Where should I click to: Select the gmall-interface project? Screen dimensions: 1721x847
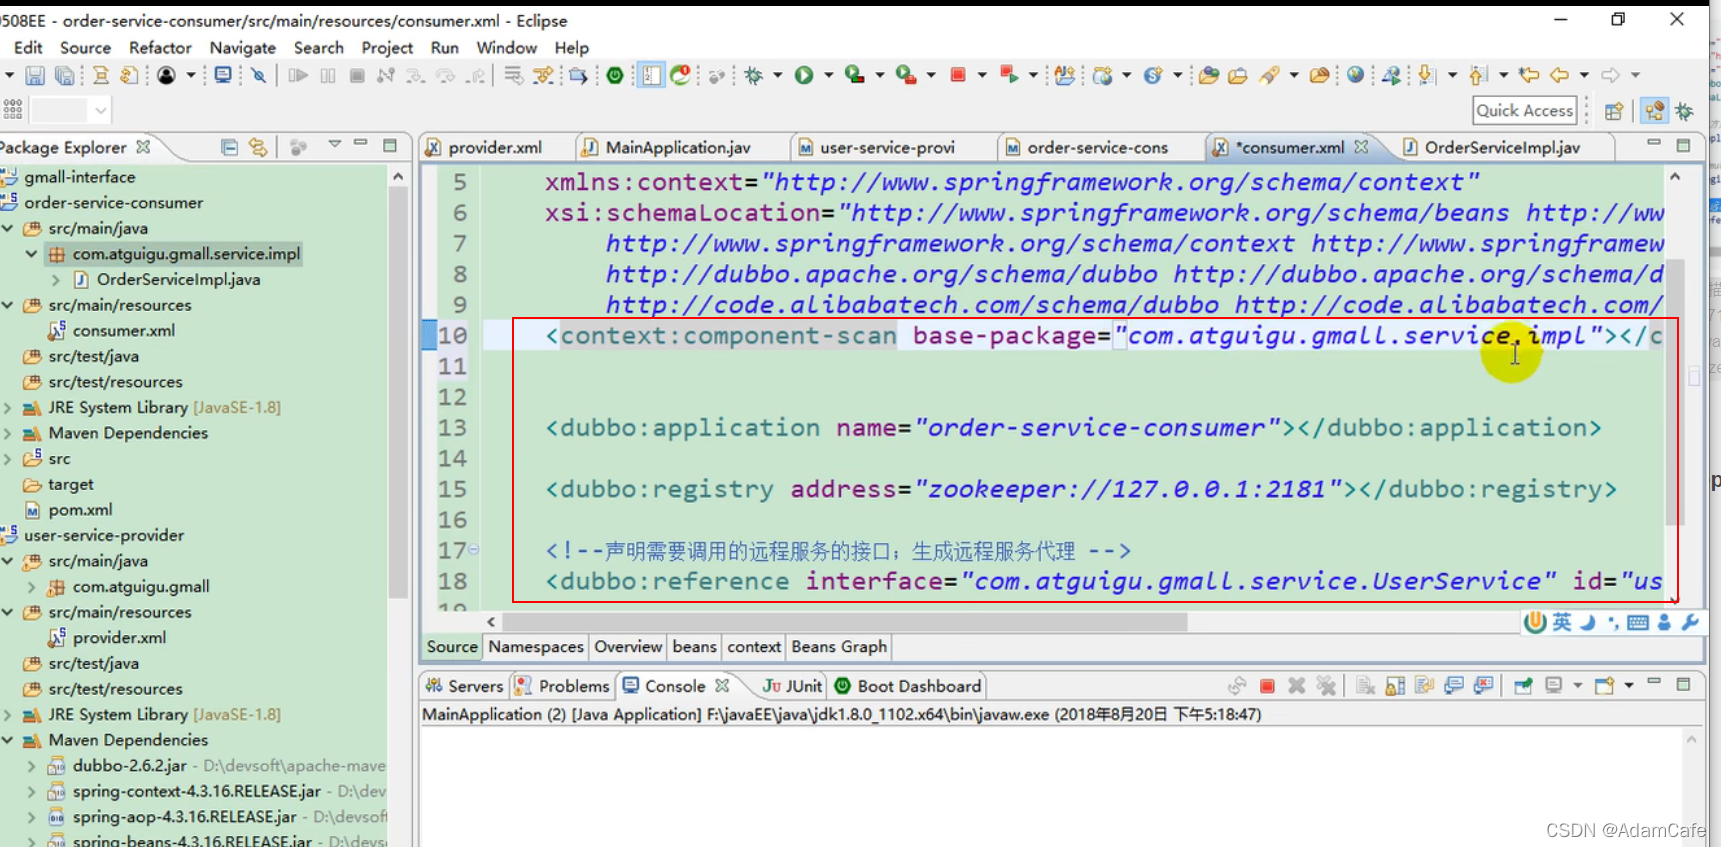pyautogui.click(x=79, y=177)
